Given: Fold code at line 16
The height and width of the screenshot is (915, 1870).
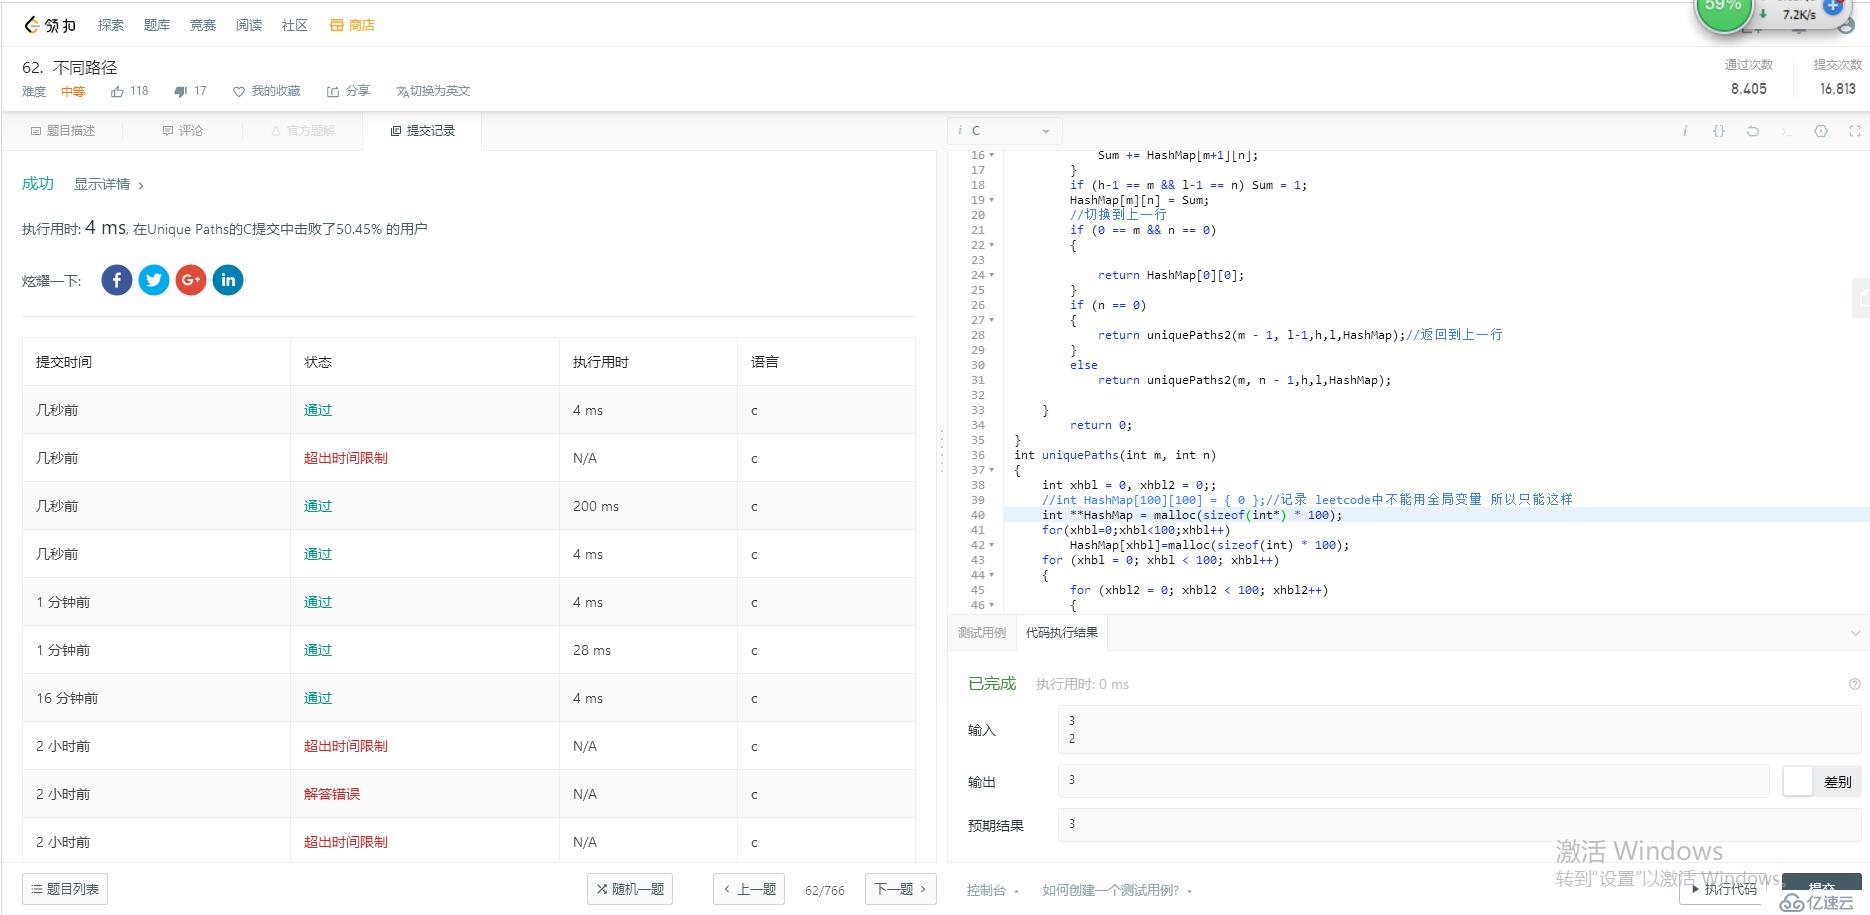Looking at the screenshot, I should 992,155.
